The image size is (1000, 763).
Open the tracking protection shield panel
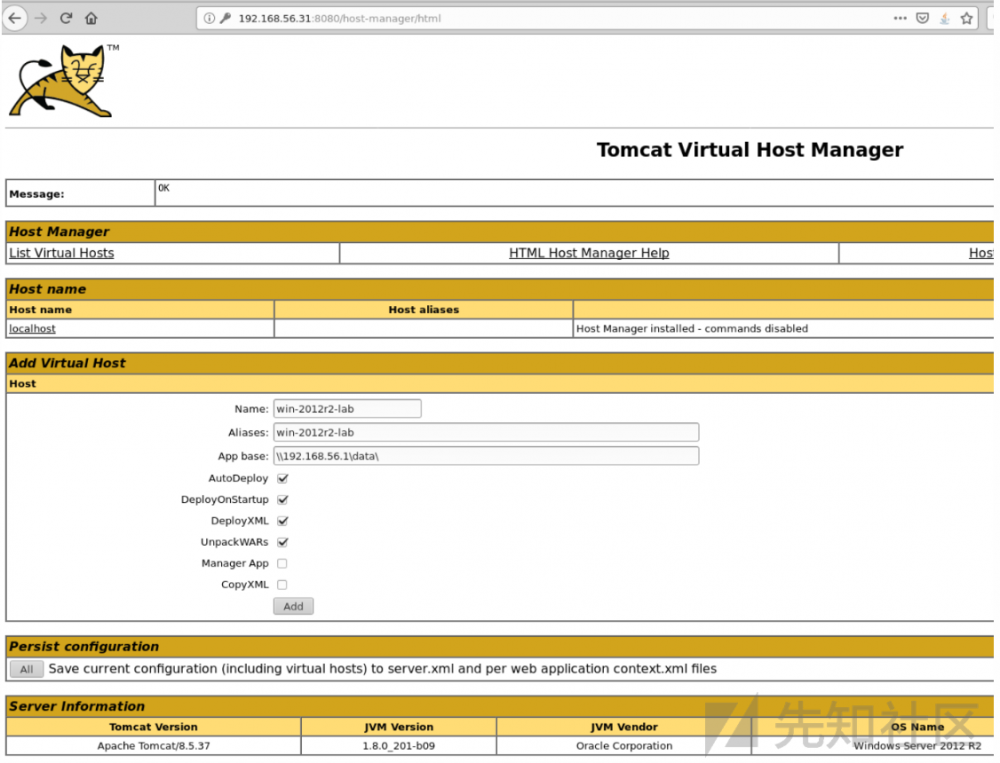click(x=922, y=17)
